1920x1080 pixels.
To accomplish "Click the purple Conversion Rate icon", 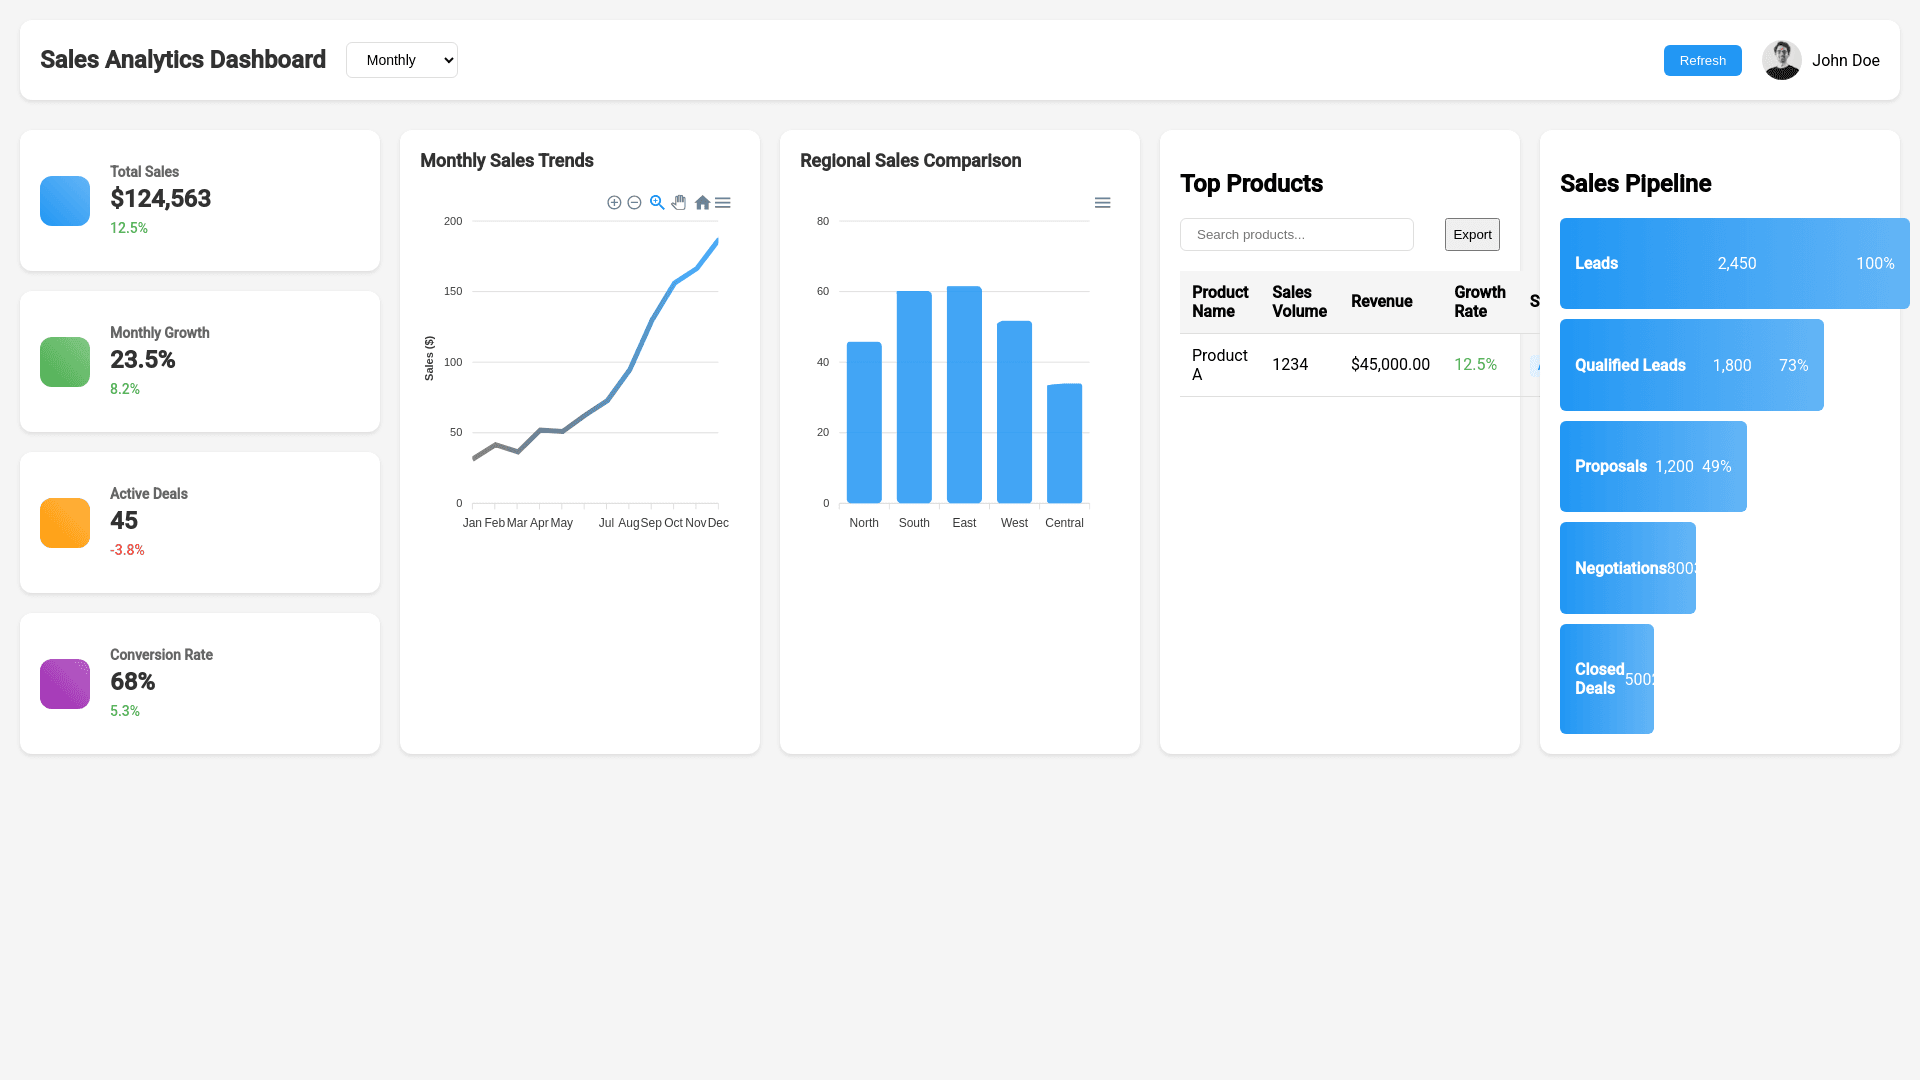I will pyautogui.click(x=65, y=684).
